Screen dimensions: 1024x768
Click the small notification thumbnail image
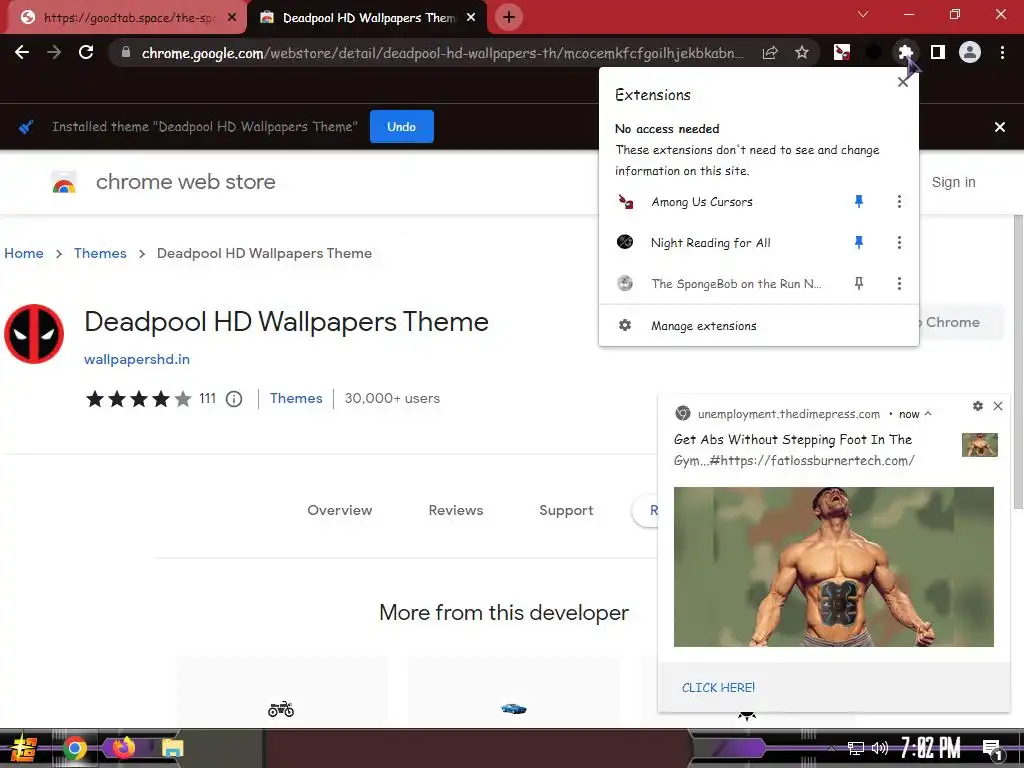tap(980, 445)
